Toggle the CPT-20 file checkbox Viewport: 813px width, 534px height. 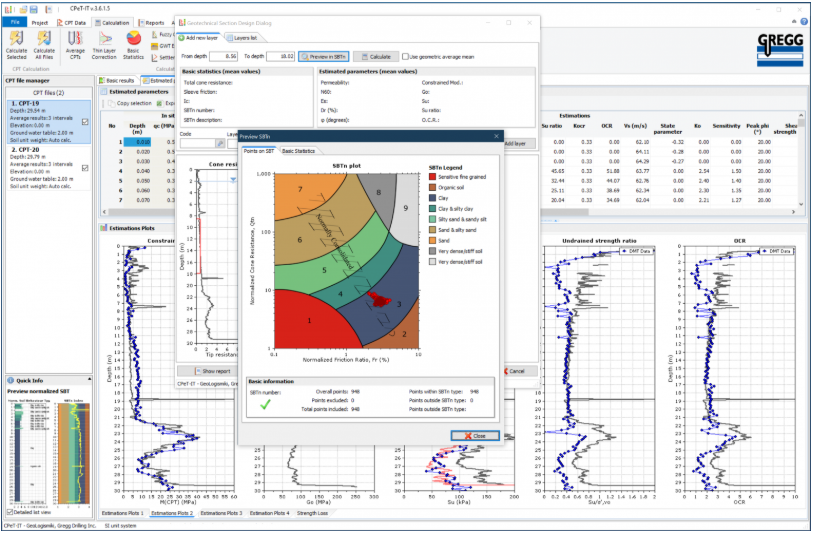(85, 168)
